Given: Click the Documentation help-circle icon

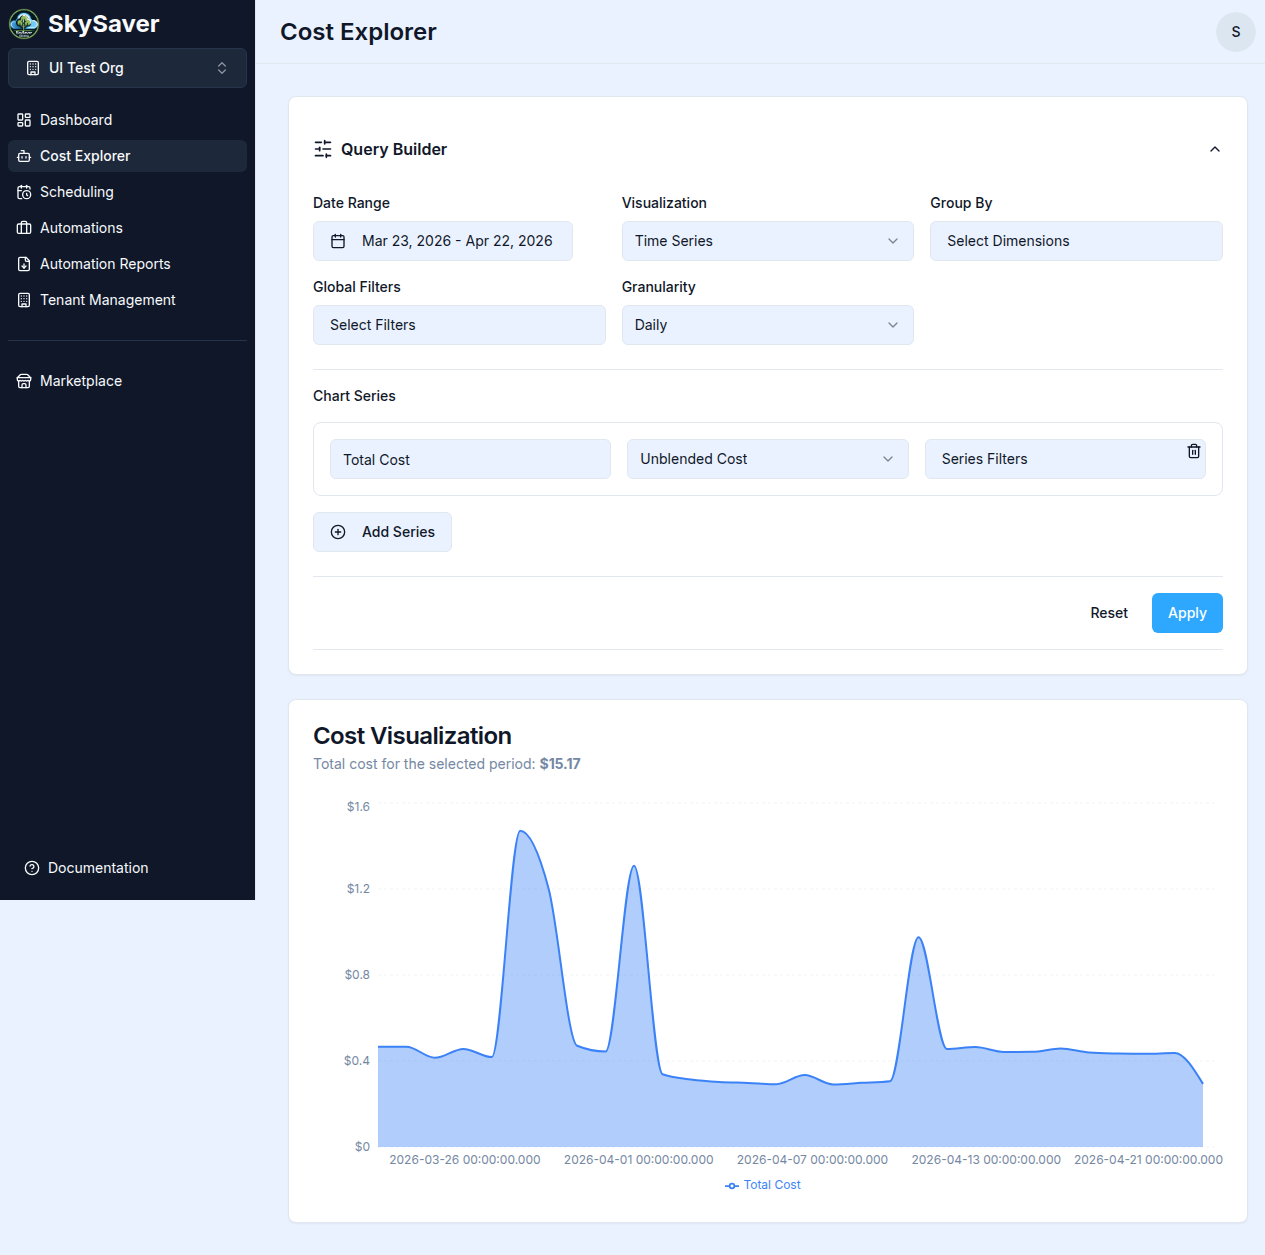Looking at the screenshot, I should (32, 868).
